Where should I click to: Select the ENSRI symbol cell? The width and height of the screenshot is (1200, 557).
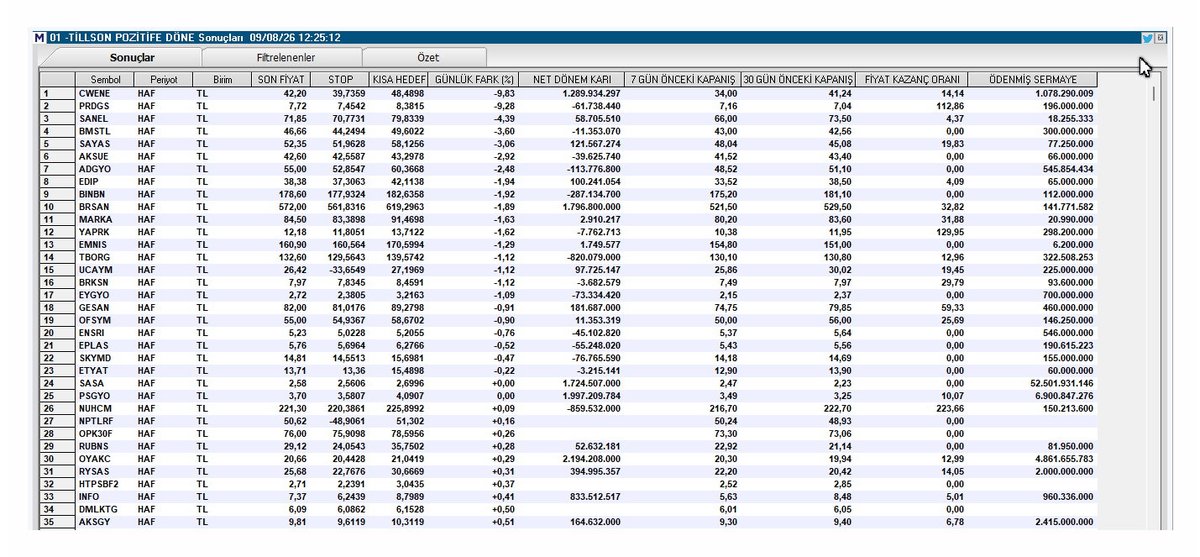pos(105,331)
